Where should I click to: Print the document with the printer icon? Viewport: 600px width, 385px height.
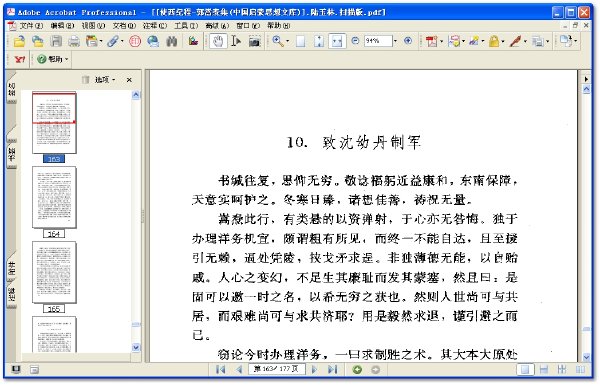74,41
